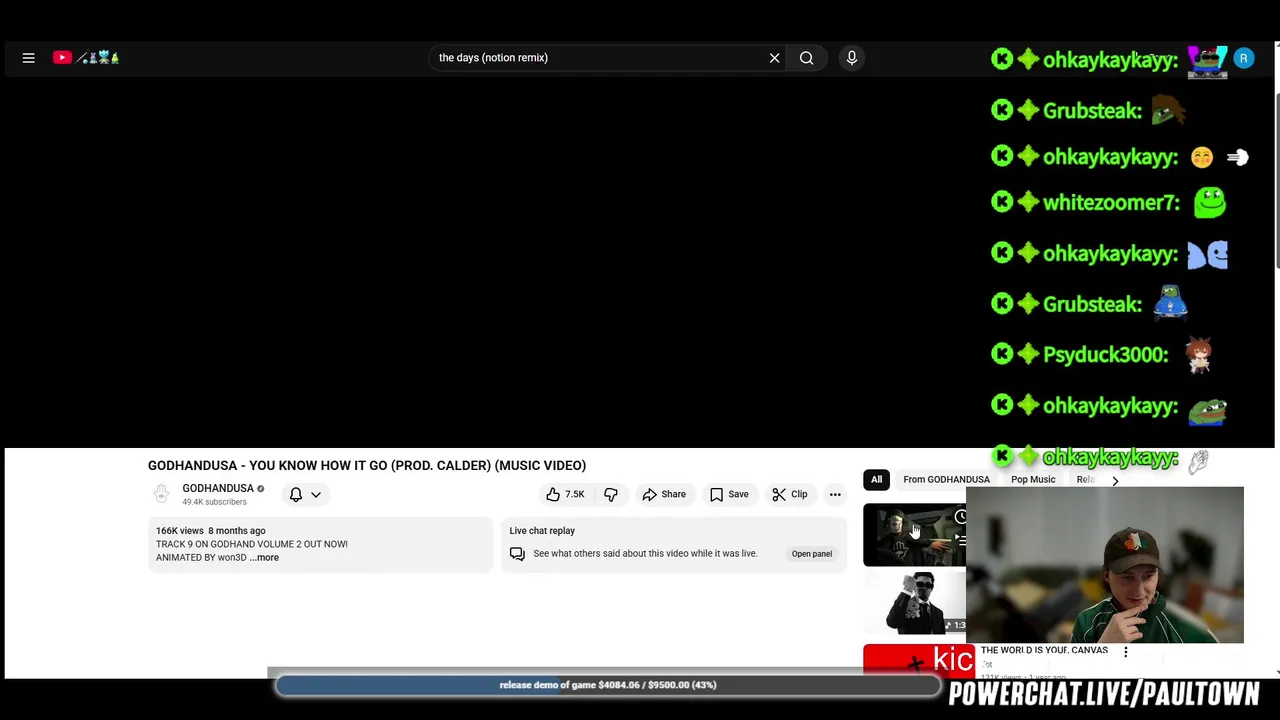Share this video

point(664,494)
